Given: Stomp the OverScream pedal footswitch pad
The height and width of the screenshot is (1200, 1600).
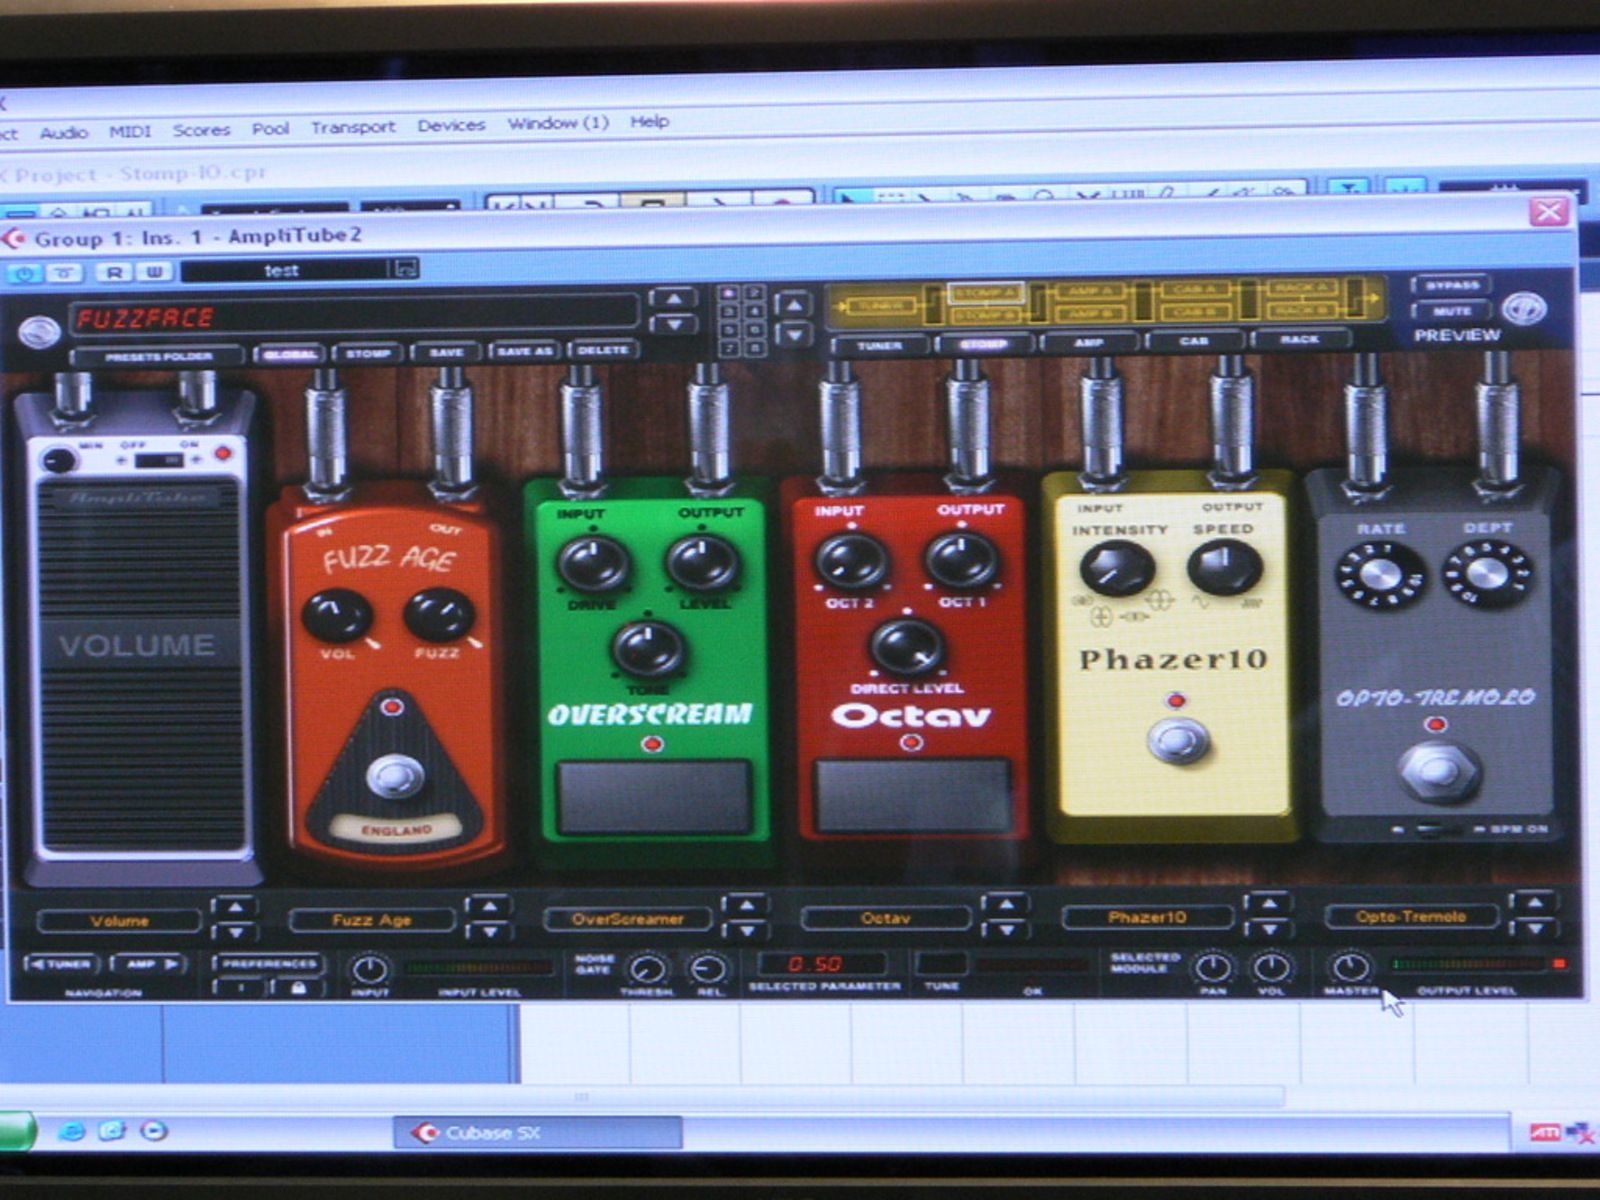Looking at the screenshot, I should pos(654,797).
